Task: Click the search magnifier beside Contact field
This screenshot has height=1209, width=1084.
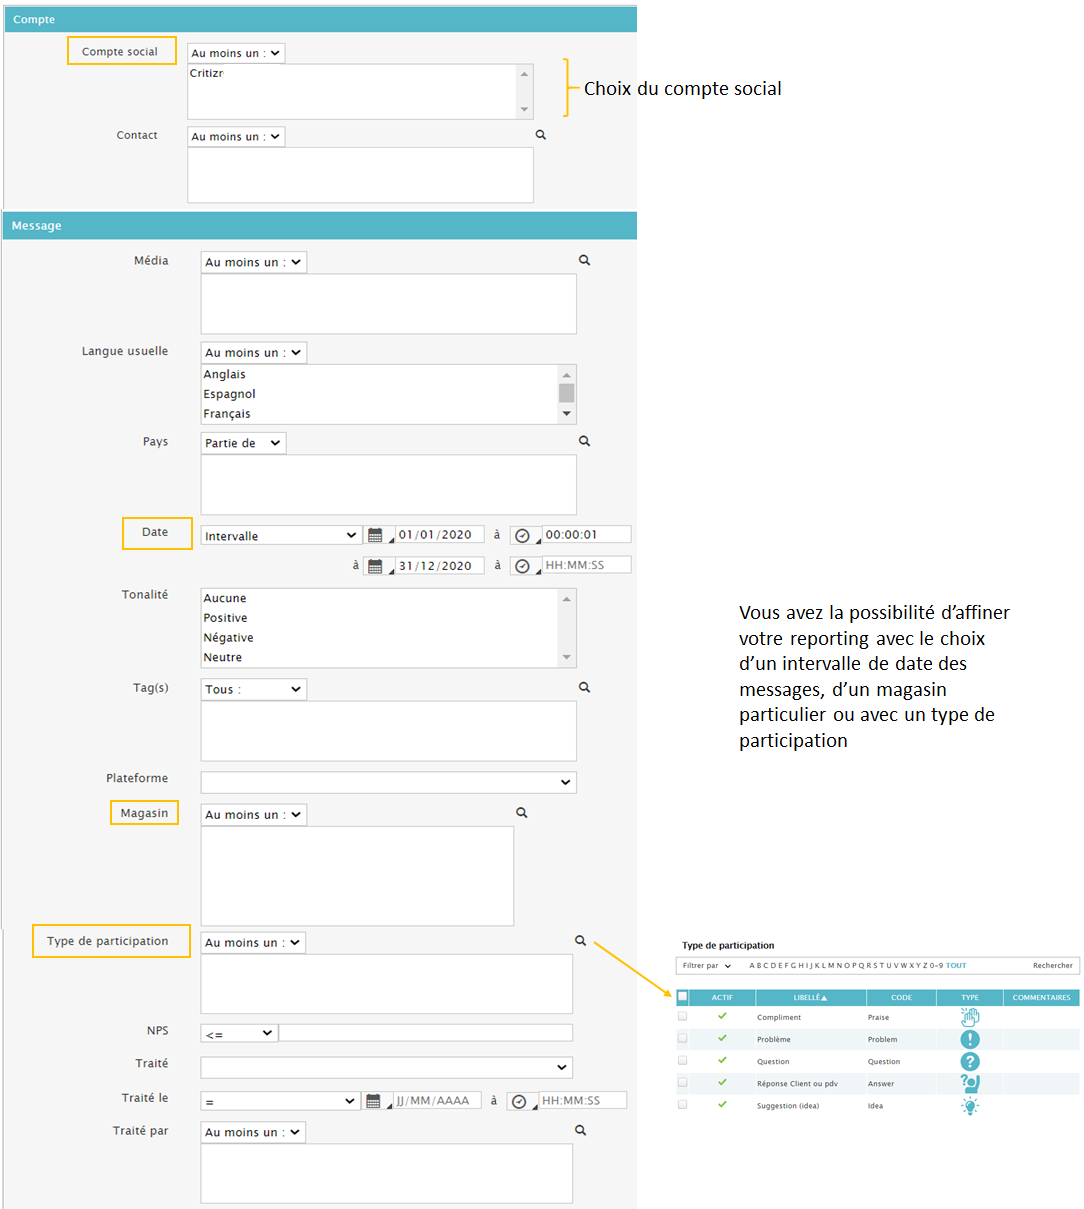Action: point(541,135)
